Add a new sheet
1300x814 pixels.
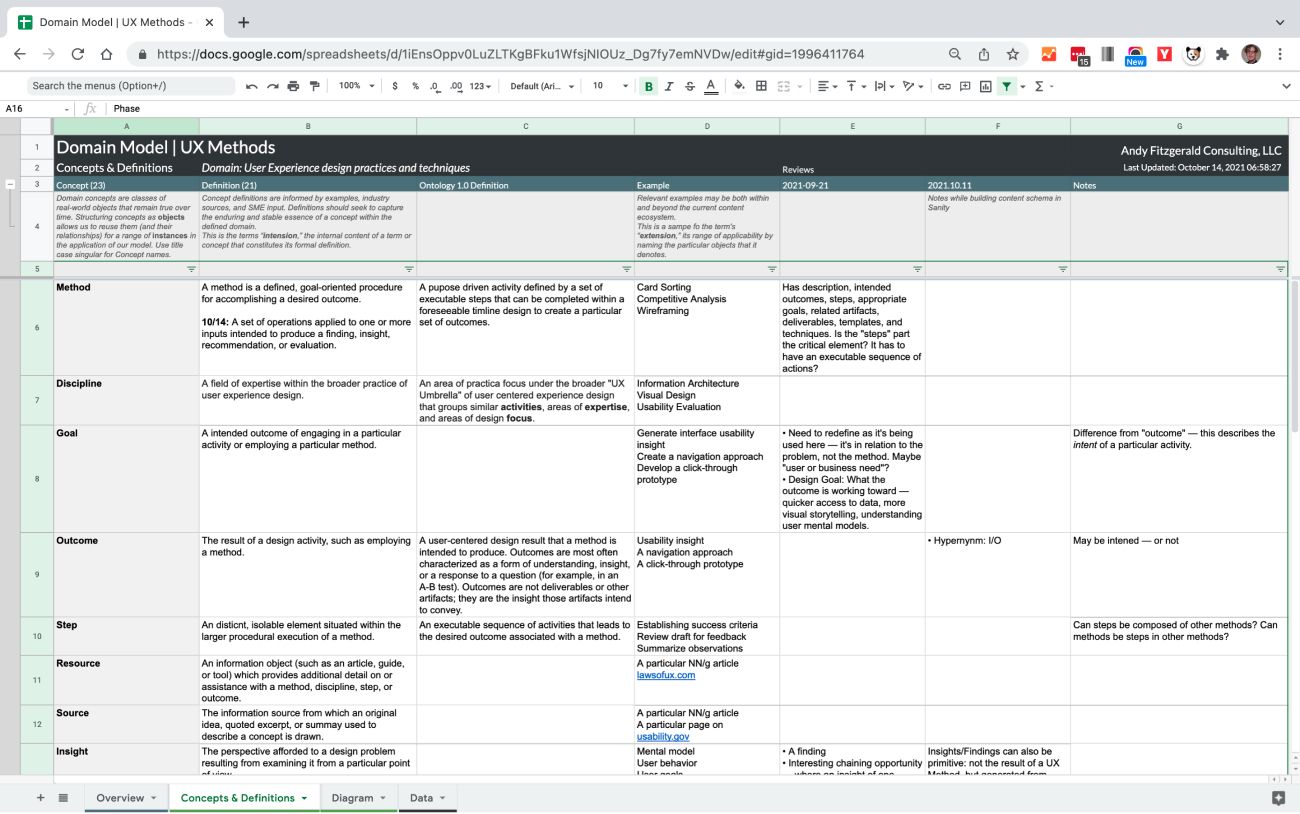coord(41,798)
